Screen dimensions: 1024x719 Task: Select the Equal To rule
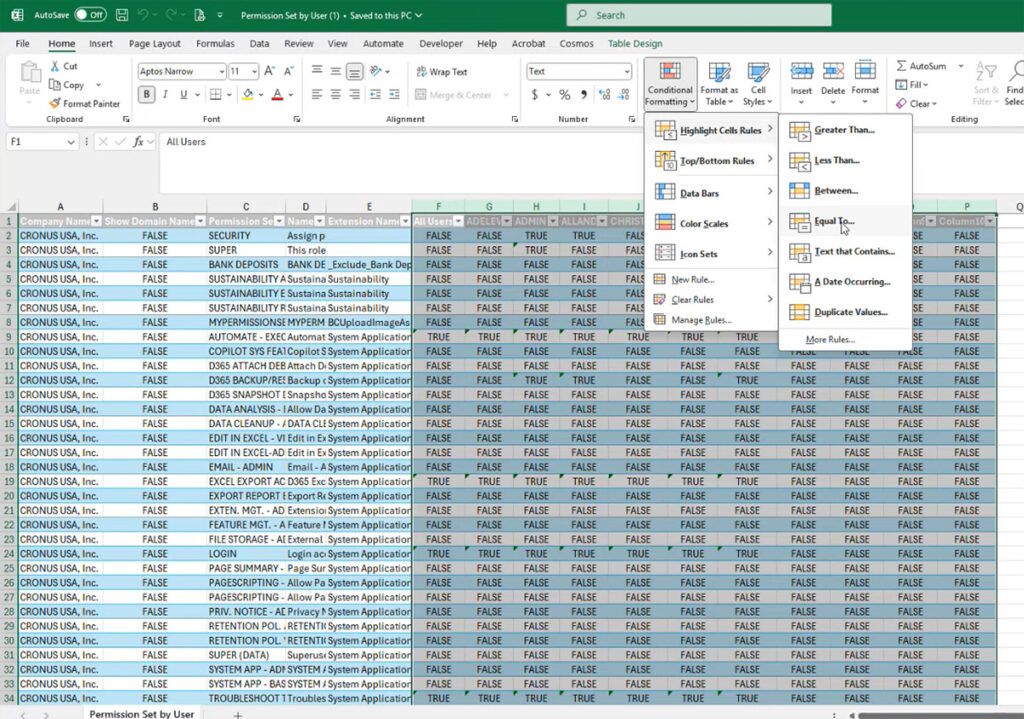(x=845, y=221)
